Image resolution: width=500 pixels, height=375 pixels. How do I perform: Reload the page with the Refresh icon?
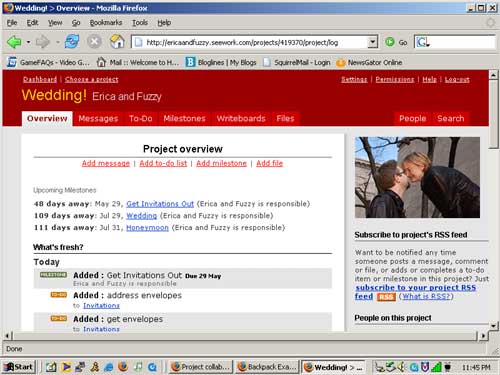72,42
